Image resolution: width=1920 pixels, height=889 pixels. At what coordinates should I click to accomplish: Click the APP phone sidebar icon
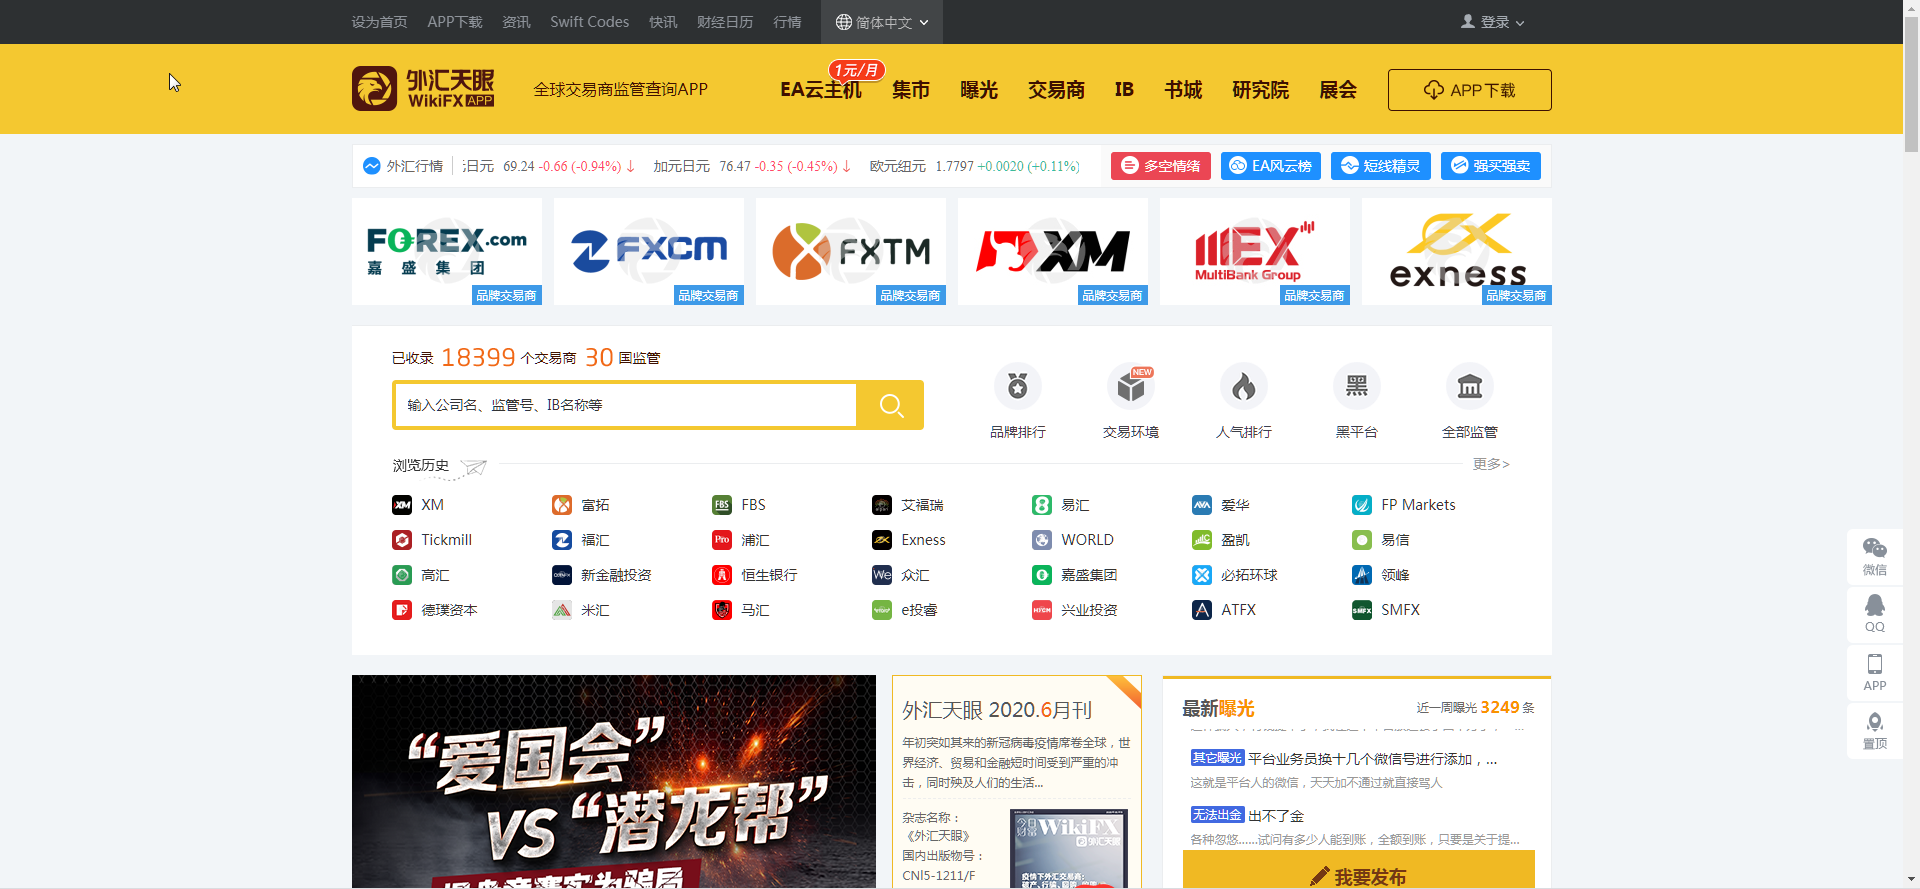click(1875, 672)
